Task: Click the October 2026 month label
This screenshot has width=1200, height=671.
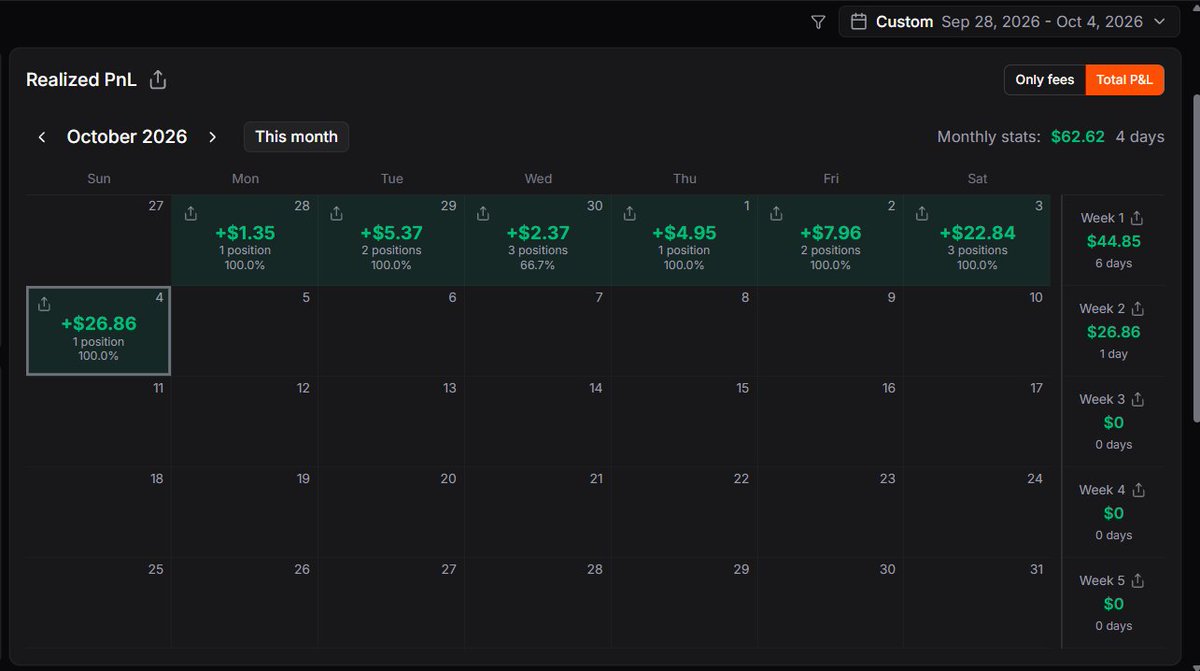Action: click(x=127, y=137)
